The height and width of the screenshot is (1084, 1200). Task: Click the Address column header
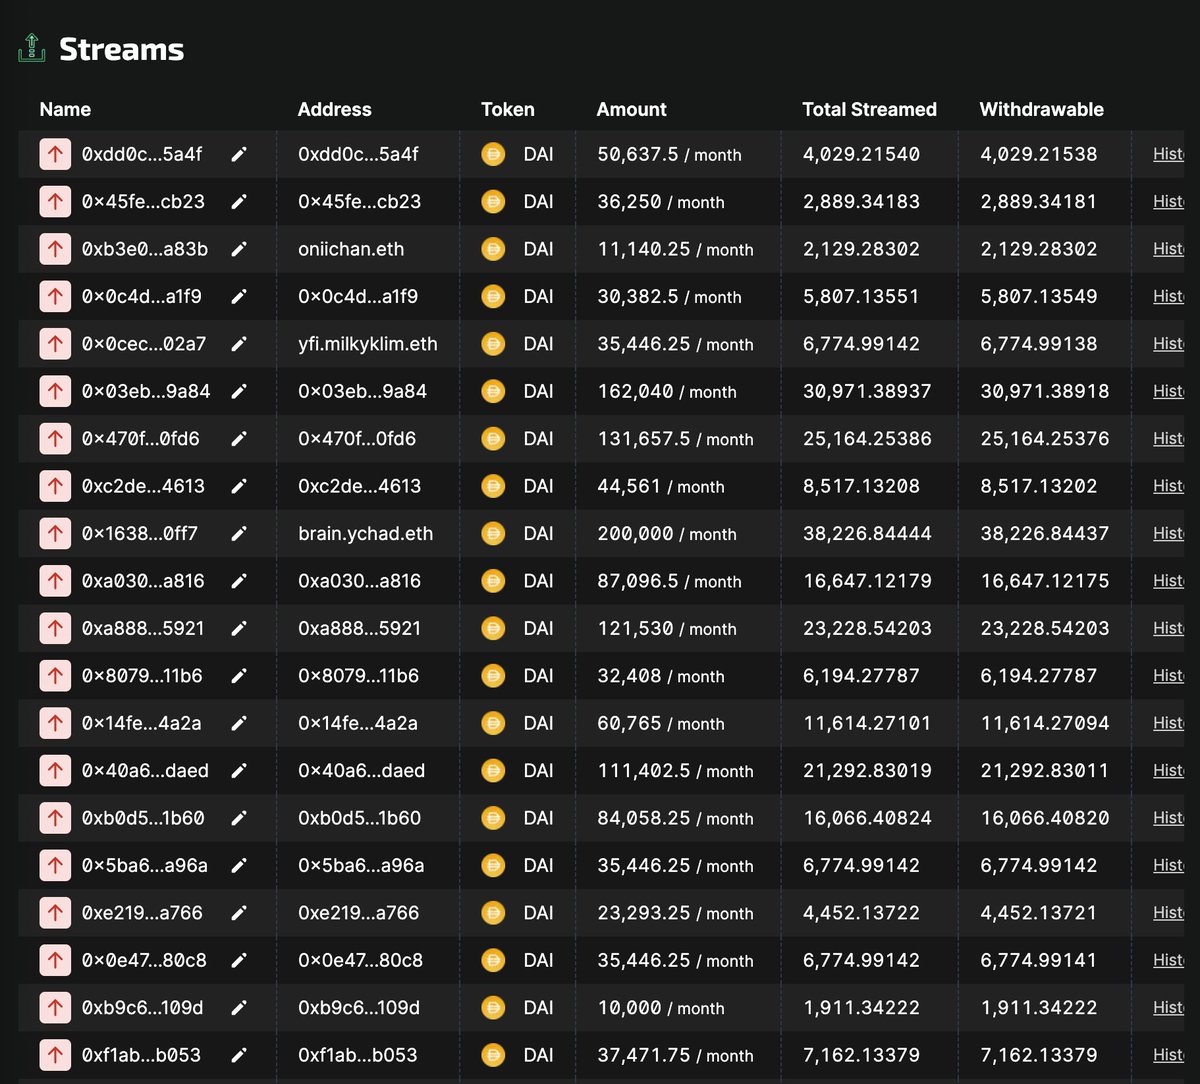point(335,110)
